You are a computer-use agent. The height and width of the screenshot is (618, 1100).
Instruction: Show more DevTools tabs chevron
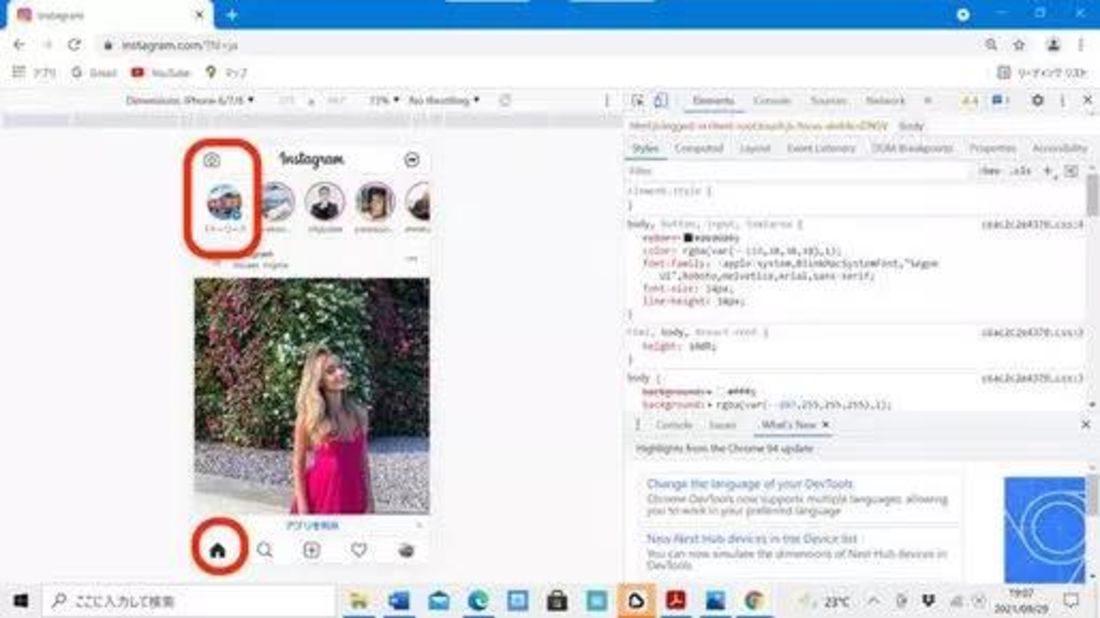(x=928, y=101)
